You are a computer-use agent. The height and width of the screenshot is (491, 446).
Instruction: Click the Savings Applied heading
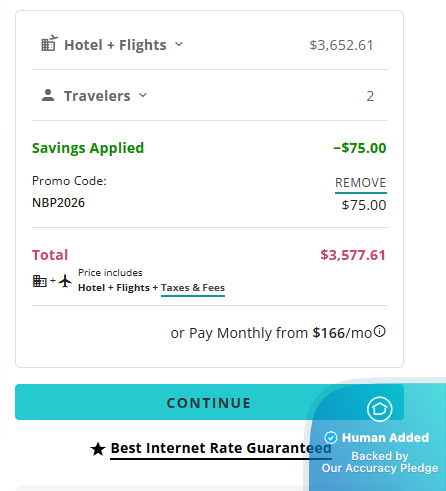point(88,148)
